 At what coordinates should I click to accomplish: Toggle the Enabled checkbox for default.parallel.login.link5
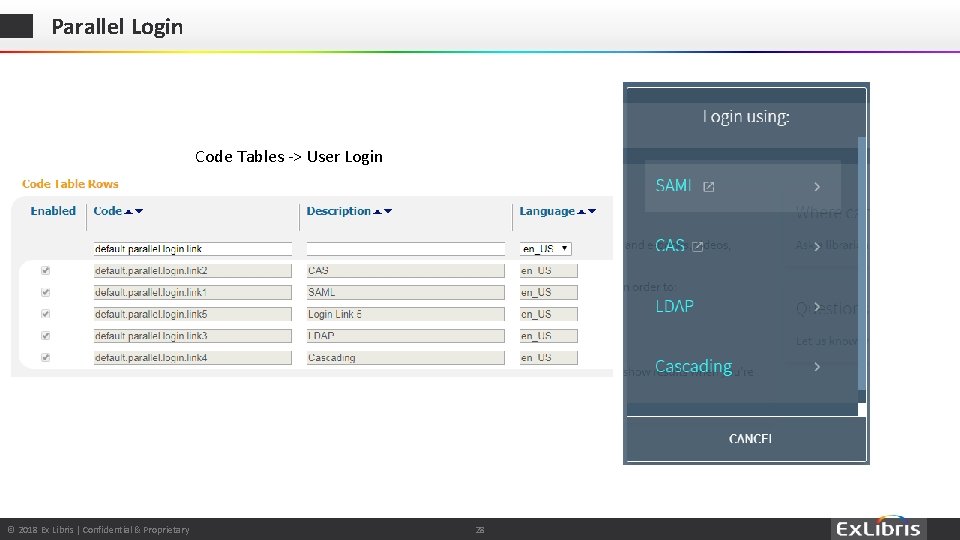pyautogui.click(x=45, y=314)
